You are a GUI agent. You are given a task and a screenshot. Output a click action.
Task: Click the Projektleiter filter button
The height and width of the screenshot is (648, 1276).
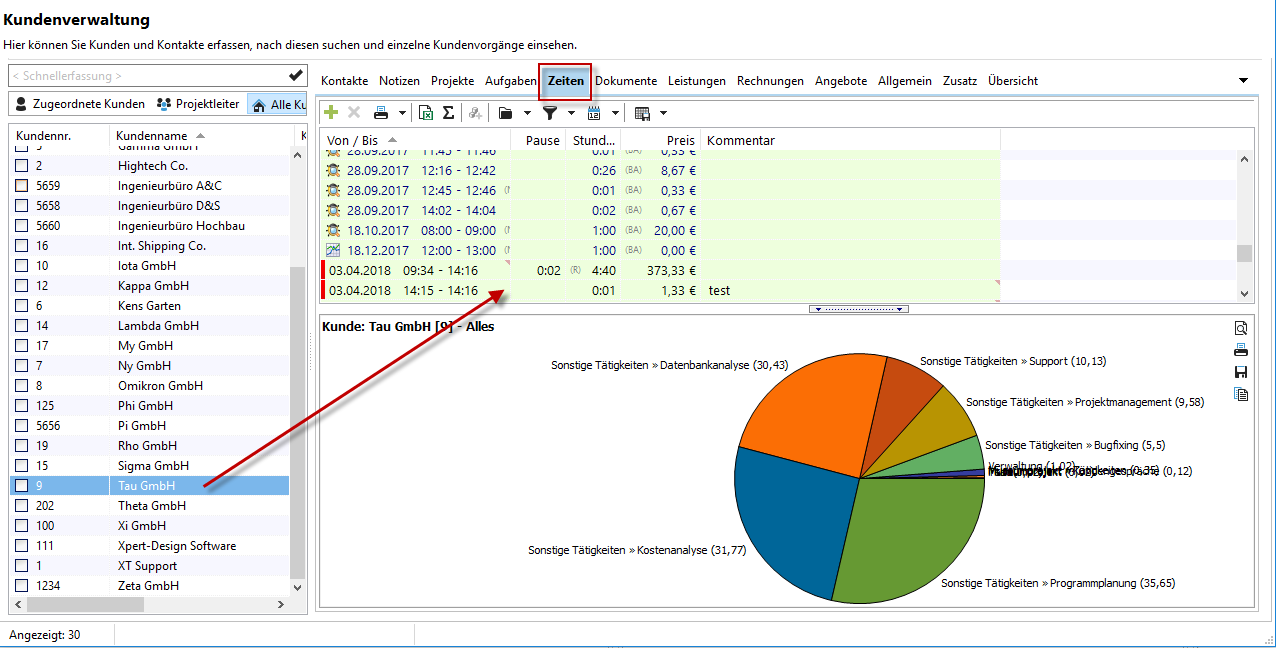198,104
